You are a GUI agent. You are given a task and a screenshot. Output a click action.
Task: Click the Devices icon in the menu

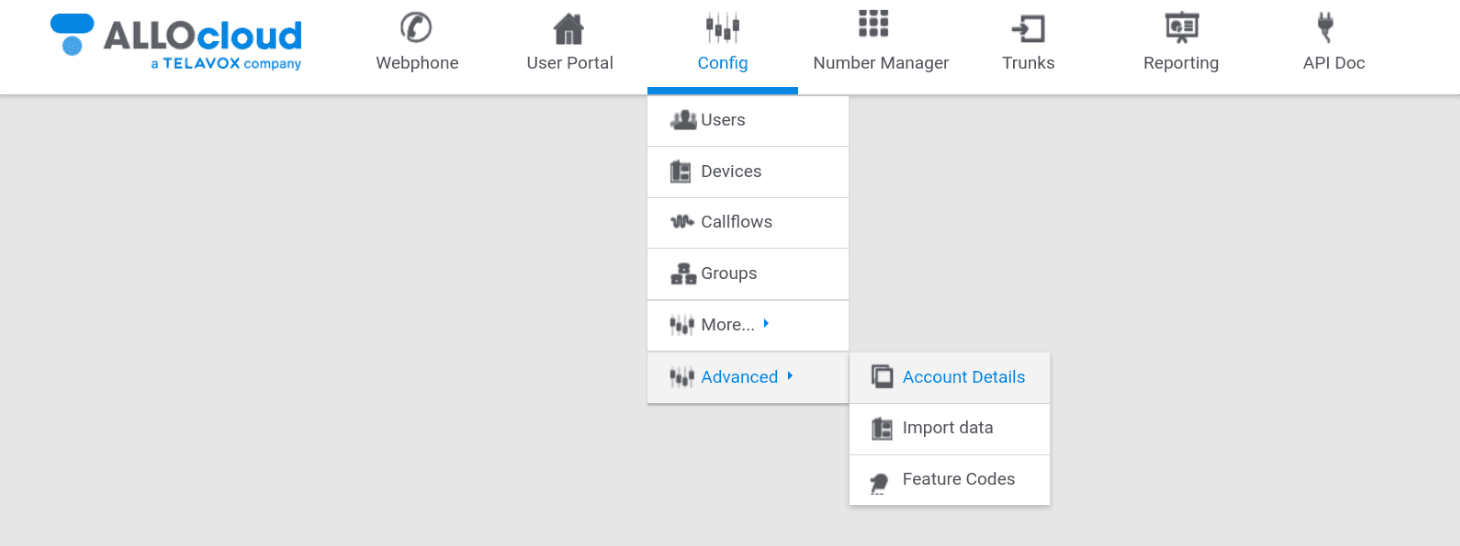pos(681,171)
